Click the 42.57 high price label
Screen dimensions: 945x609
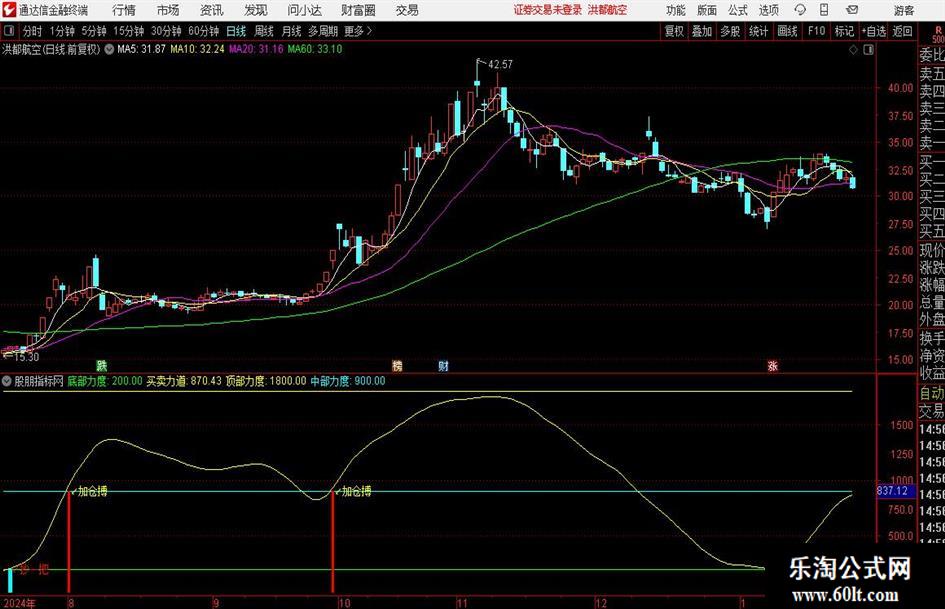pos(500,65)
